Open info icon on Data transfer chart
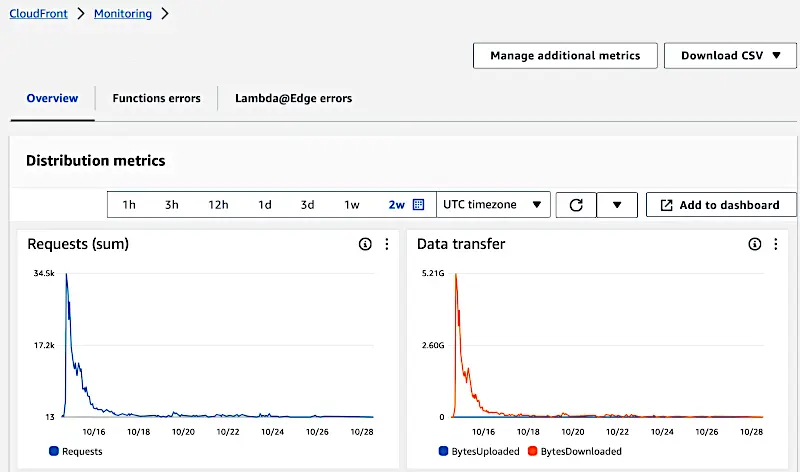Screen dimensions: 800x472 point(755,244)
